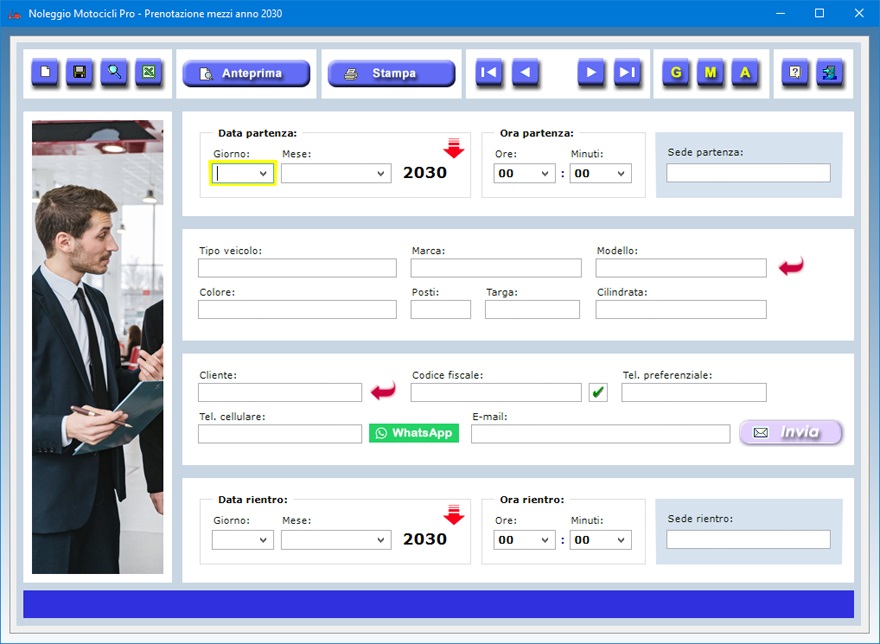Click the businessman photo on the left
This screenshot has height=644, width=880.
[x=98, y=347]
